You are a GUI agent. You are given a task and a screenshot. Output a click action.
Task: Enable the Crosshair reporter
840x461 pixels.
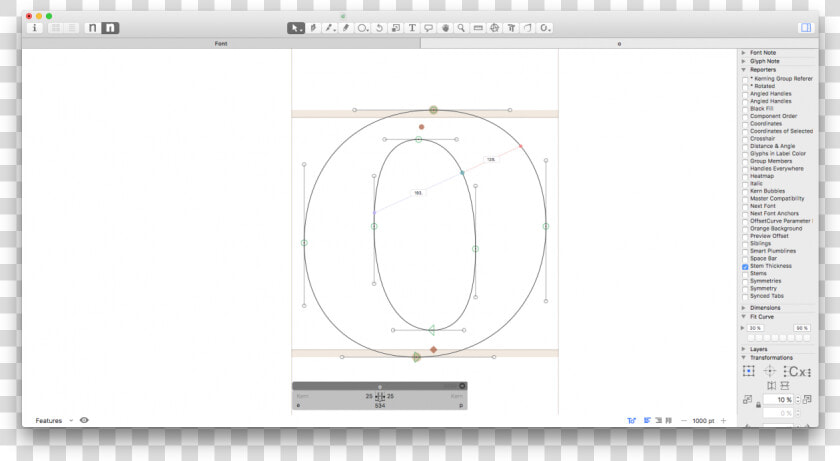(x=745, y=139)
